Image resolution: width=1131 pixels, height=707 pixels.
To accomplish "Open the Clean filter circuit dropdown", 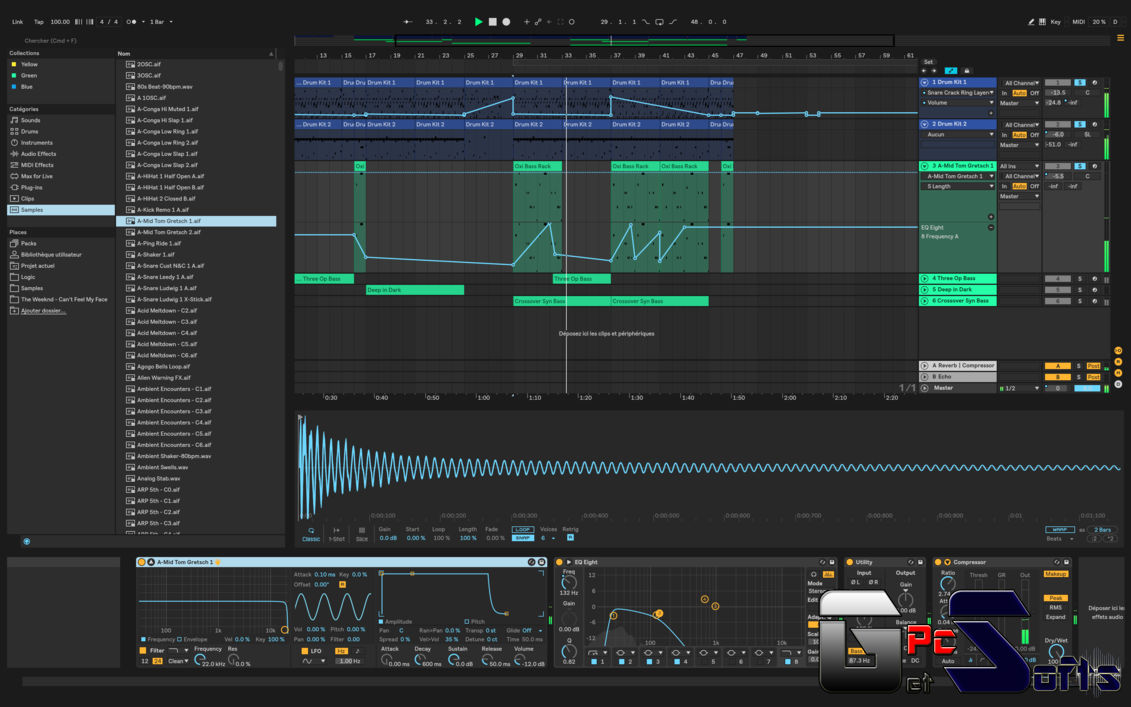I will (x=178, y=661).
